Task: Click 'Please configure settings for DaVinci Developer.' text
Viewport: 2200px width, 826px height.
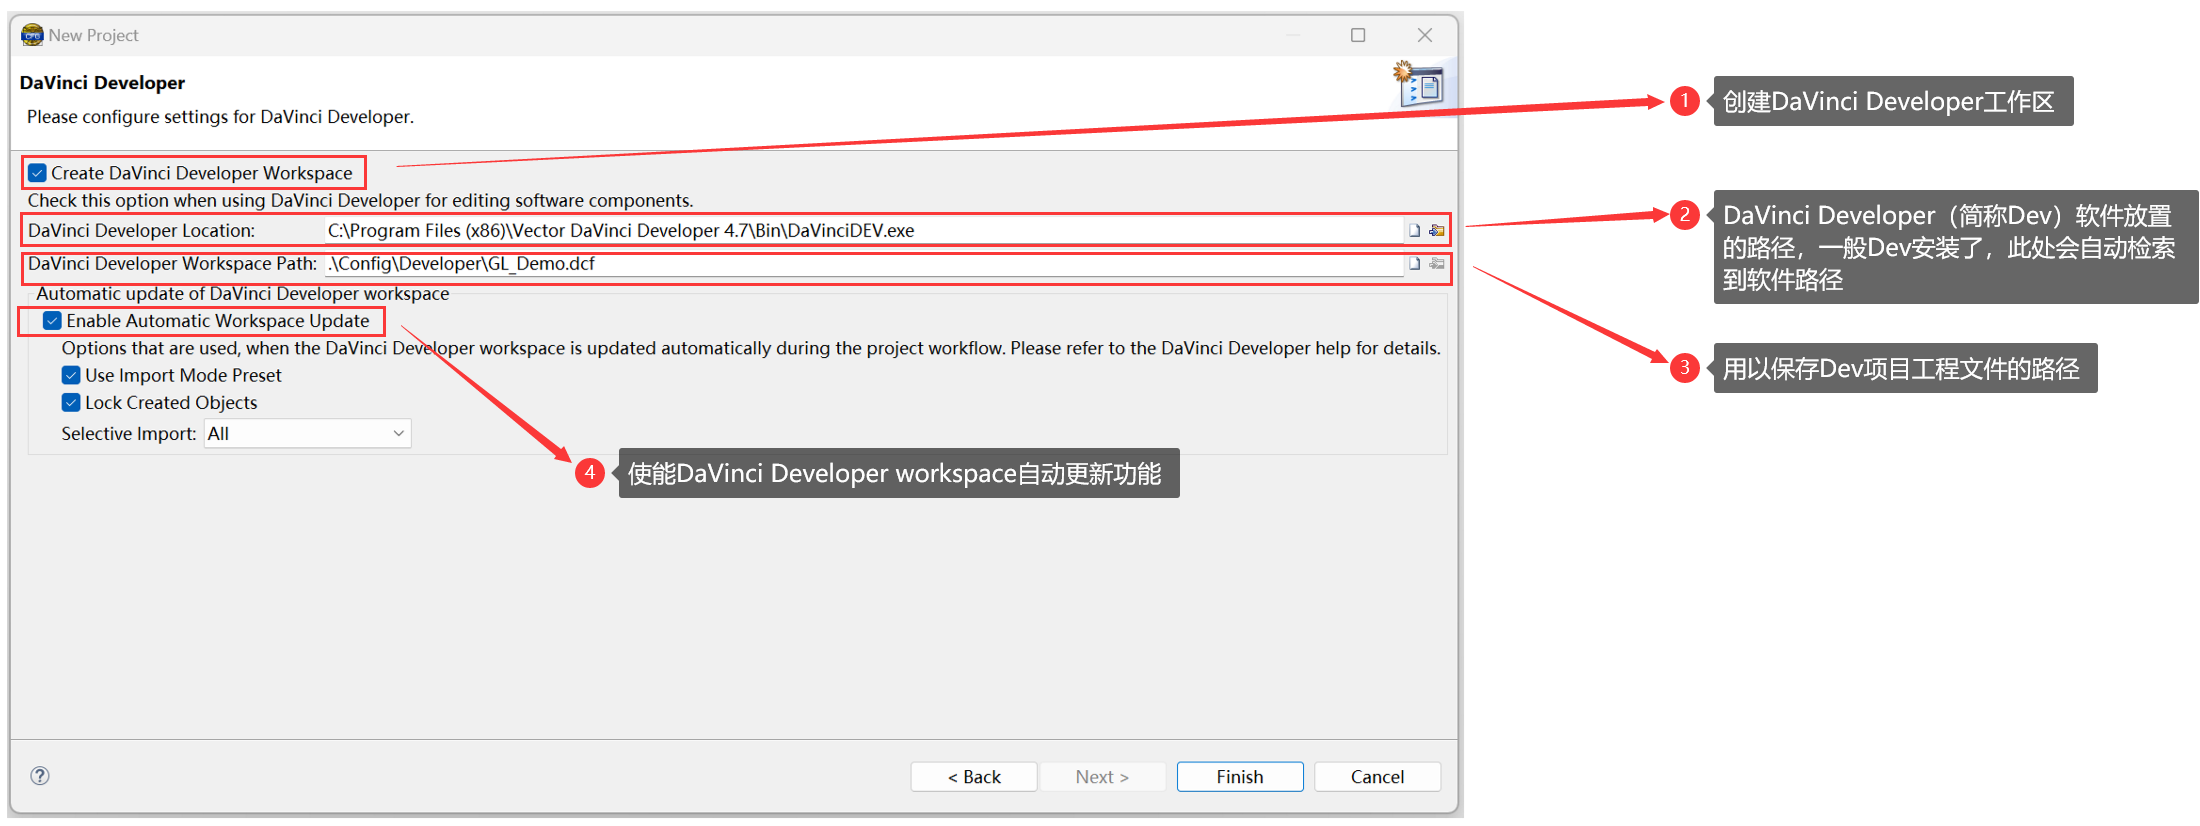Action: point(220,117)
